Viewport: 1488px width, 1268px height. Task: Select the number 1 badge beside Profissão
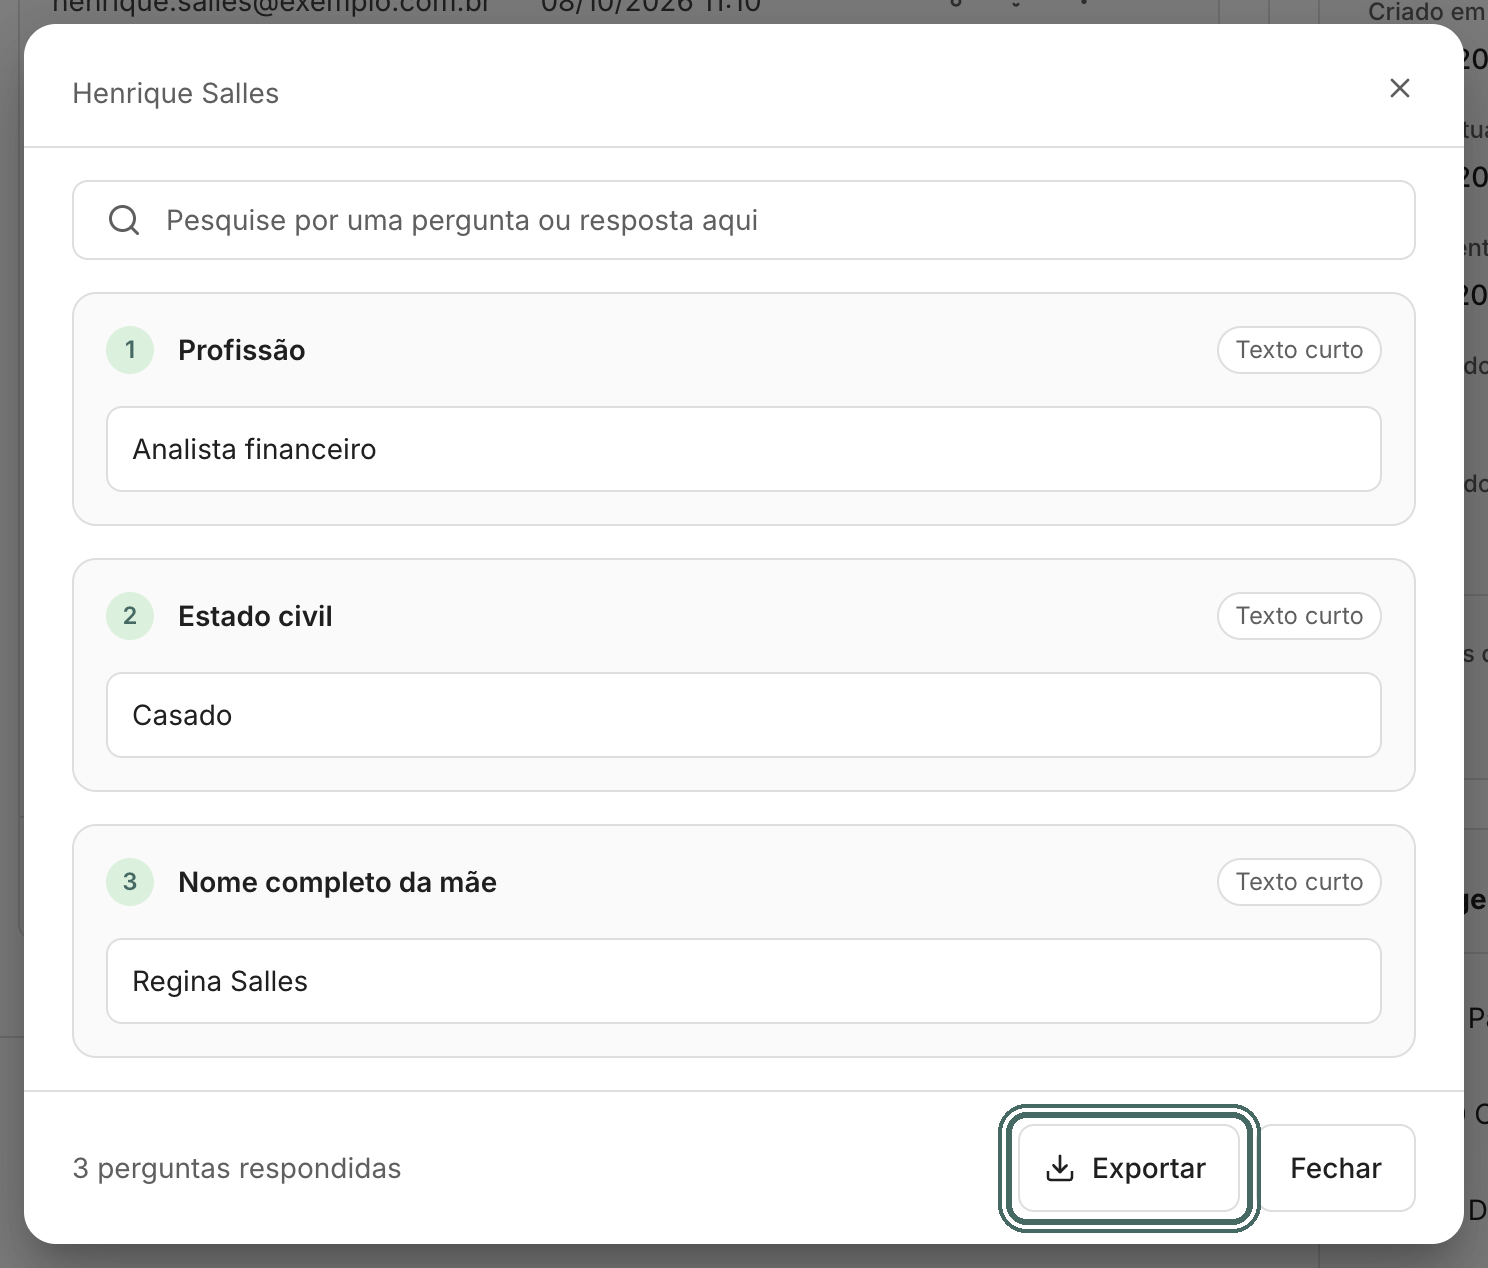(130, 350)
